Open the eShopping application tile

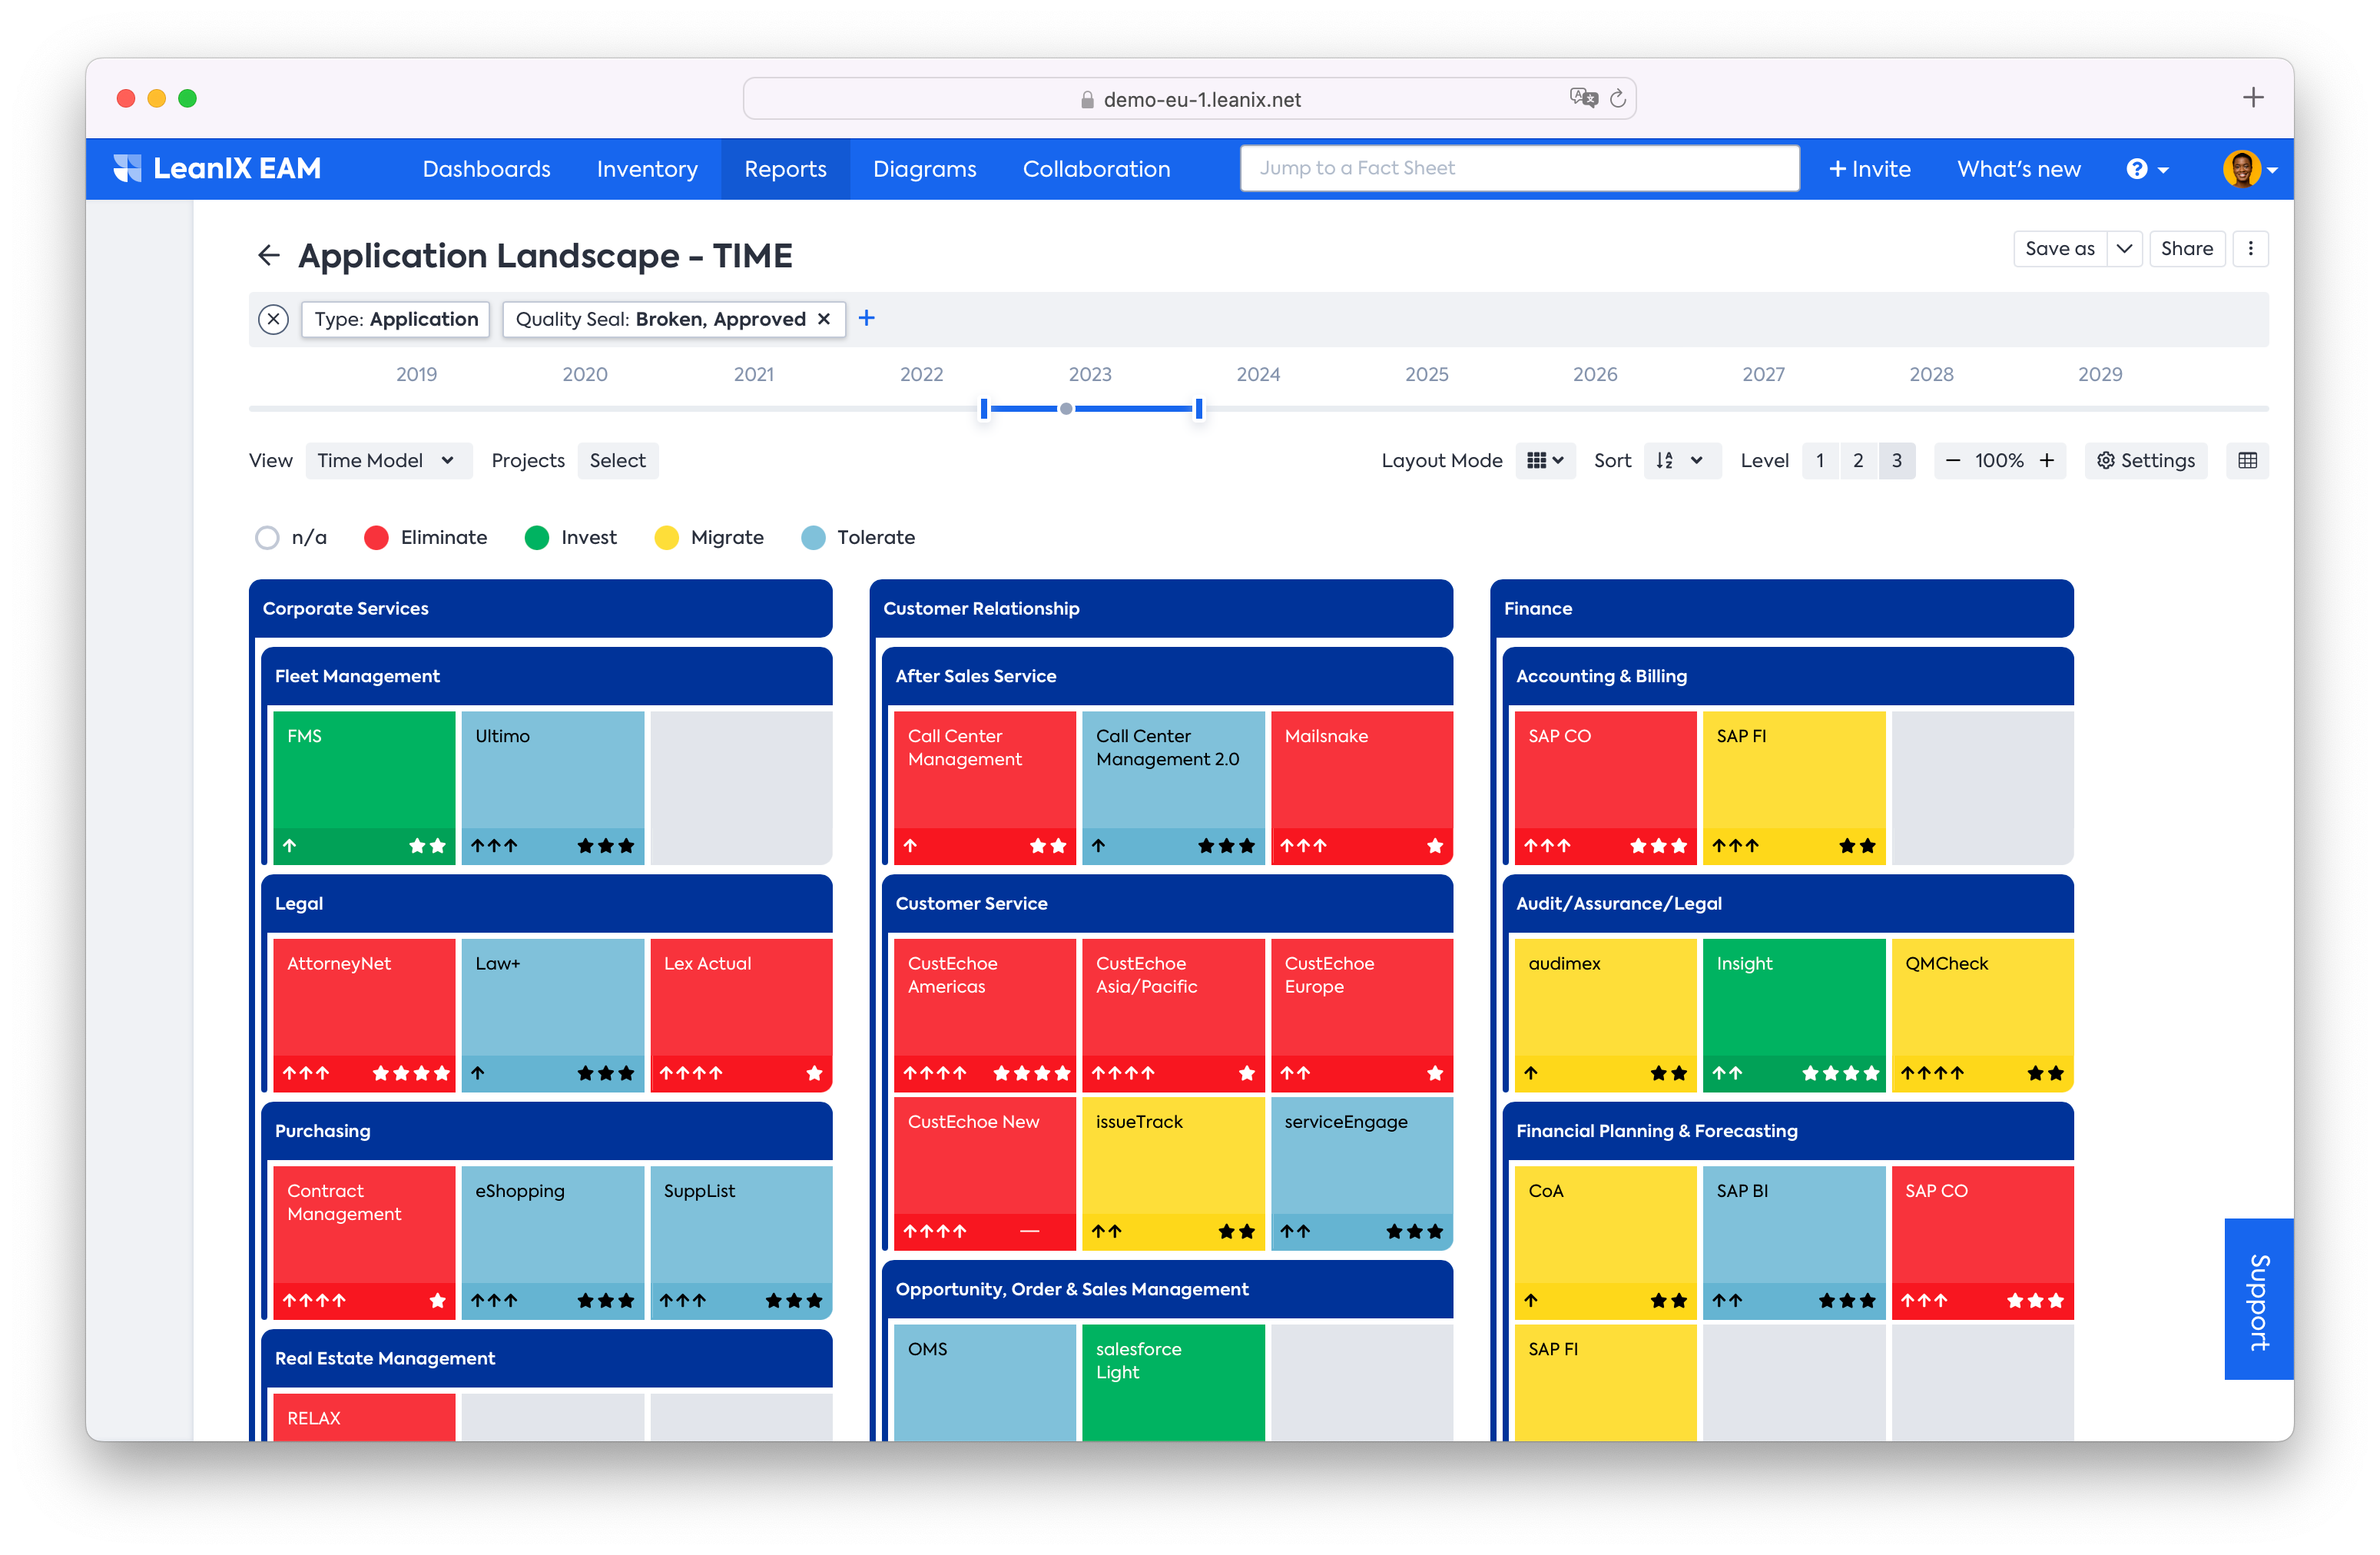[x=552, y=1242]
